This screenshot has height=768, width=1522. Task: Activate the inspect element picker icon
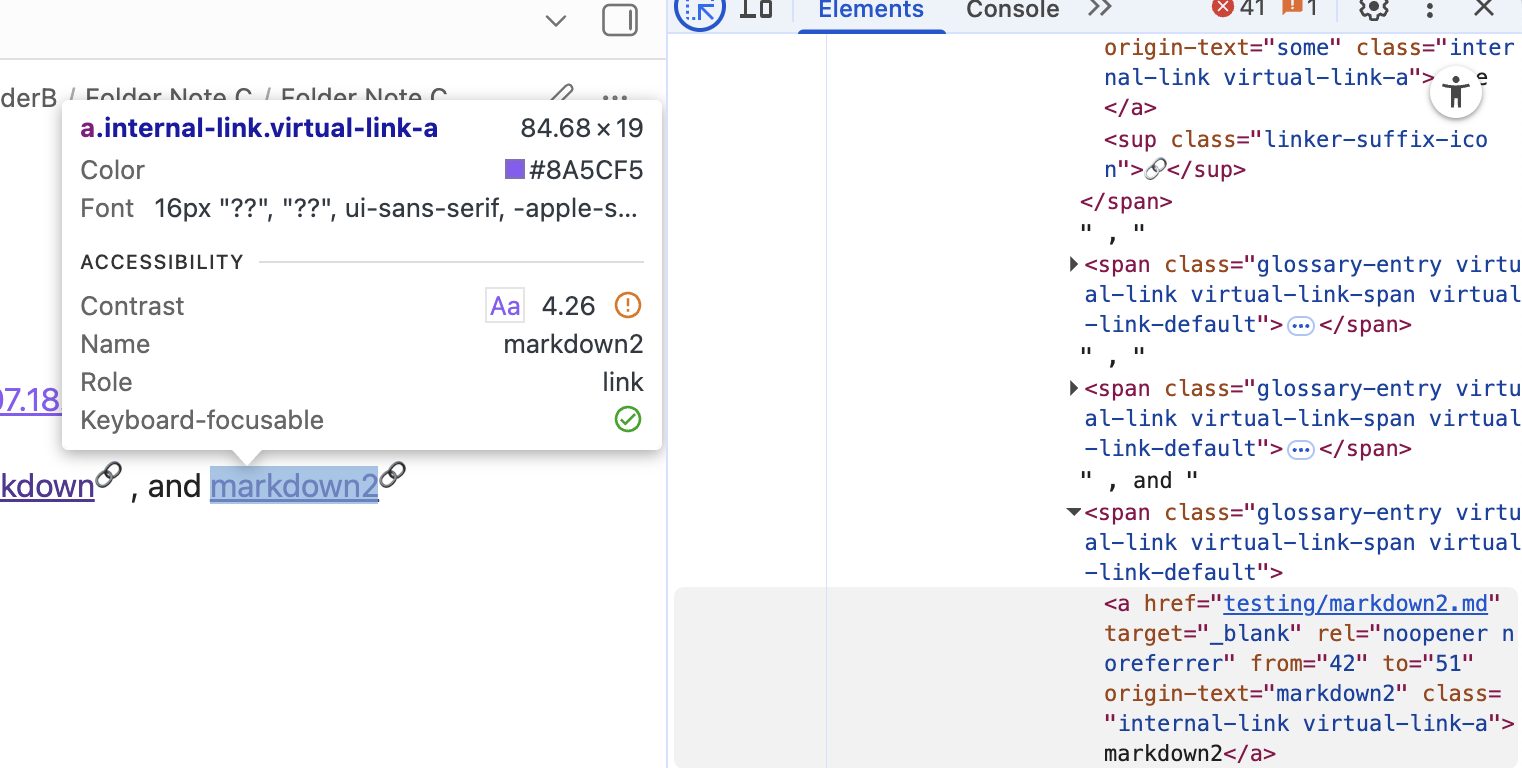700,10
